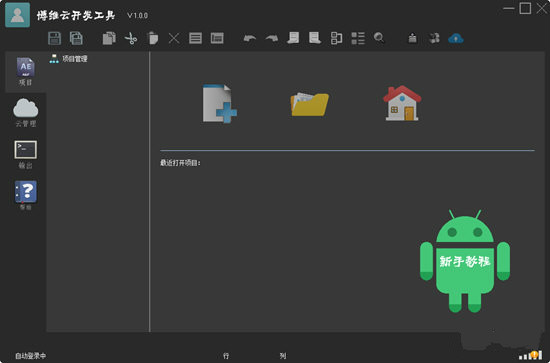Click the magnifier search icon
Viewport: 550px width, 363px height.
click(x=379, y=38)
